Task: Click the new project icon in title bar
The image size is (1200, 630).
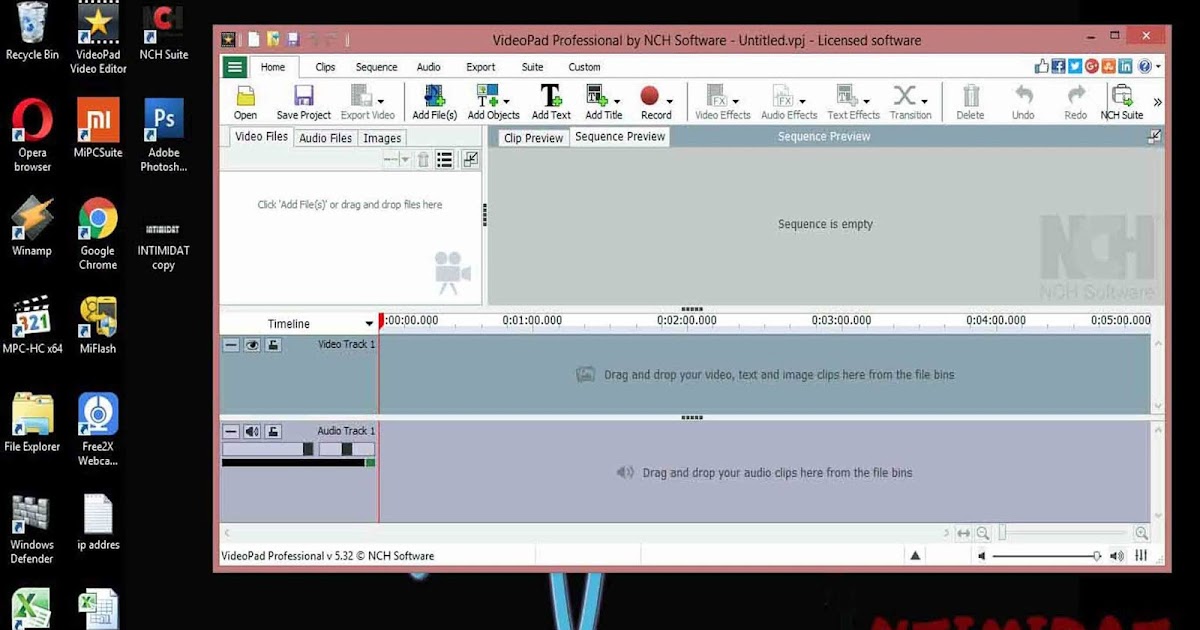Action: tap(254, 40)
